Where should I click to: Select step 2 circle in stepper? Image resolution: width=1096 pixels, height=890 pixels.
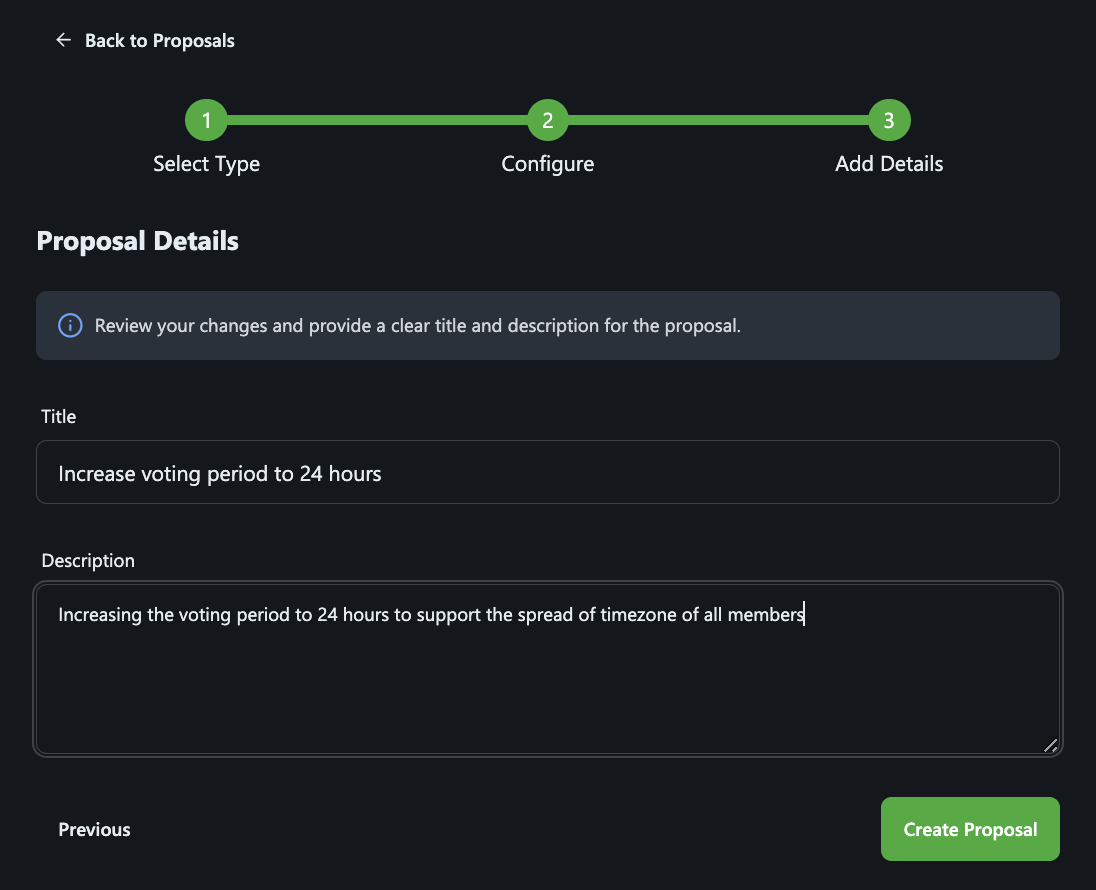pos(548,120)
